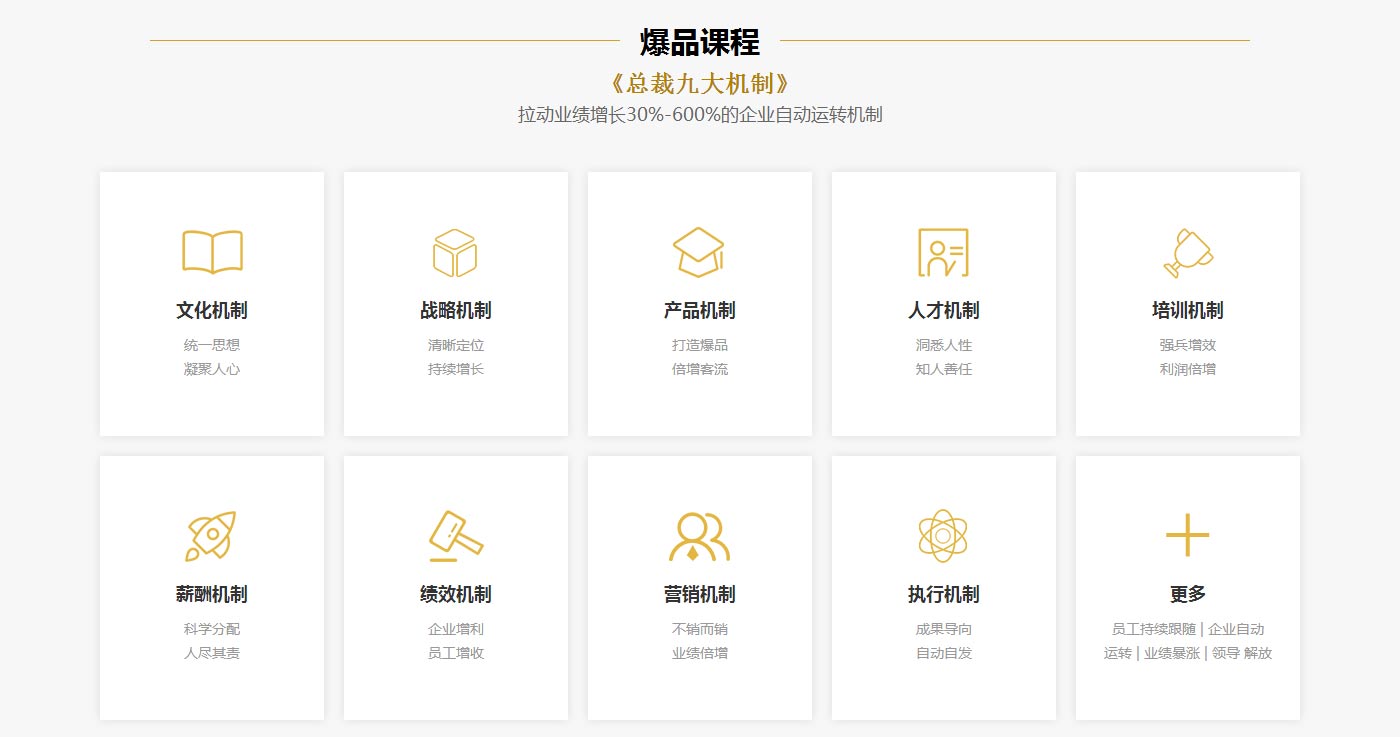Open the 《总裁九大机制》 course title link
1400x737 pixels.
pyautogui.click(x=699, y=83)
